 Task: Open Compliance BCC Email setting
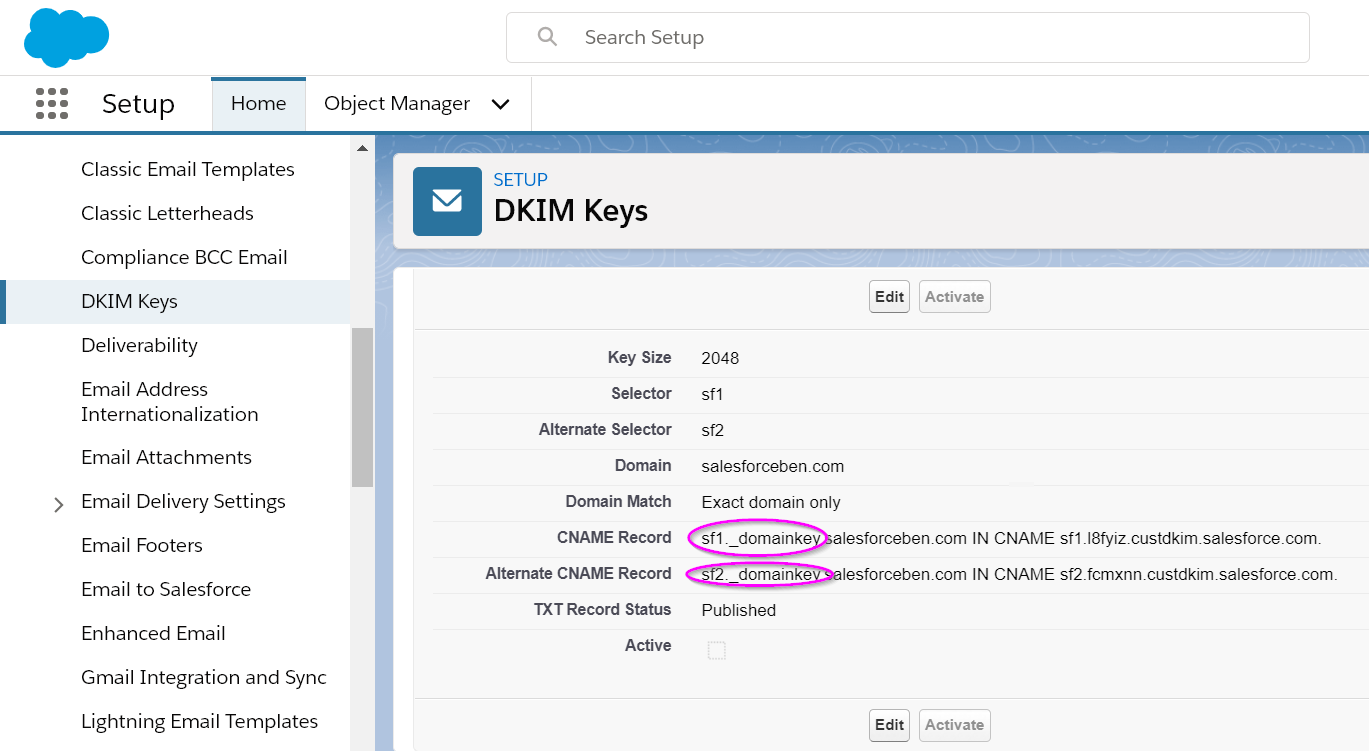[184, 257]
